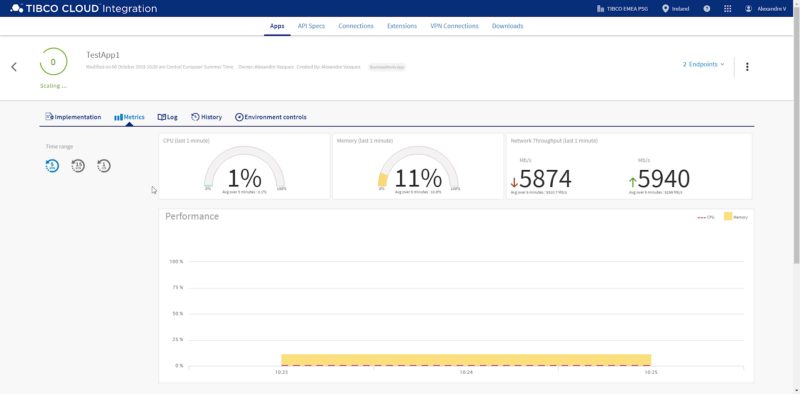Click the instance count circle showing 0
This screenshot has width=800, height=394.
(53, 62)
